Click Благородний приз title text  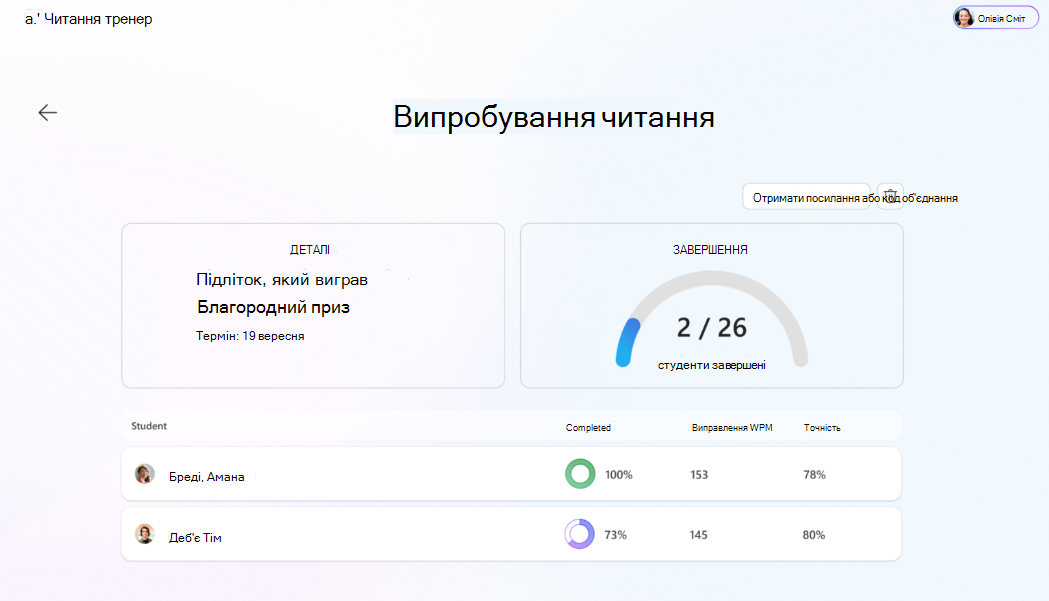[273, 307]
